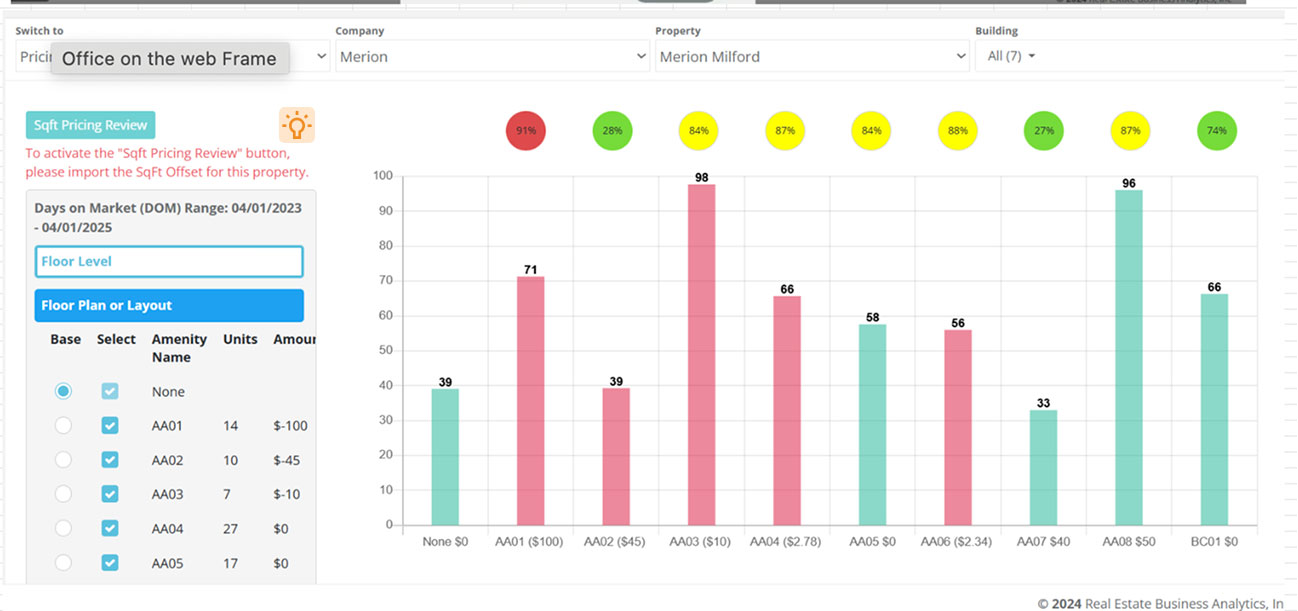Select the None base radio button
The image size is (1298, 611).
[63, 391]
